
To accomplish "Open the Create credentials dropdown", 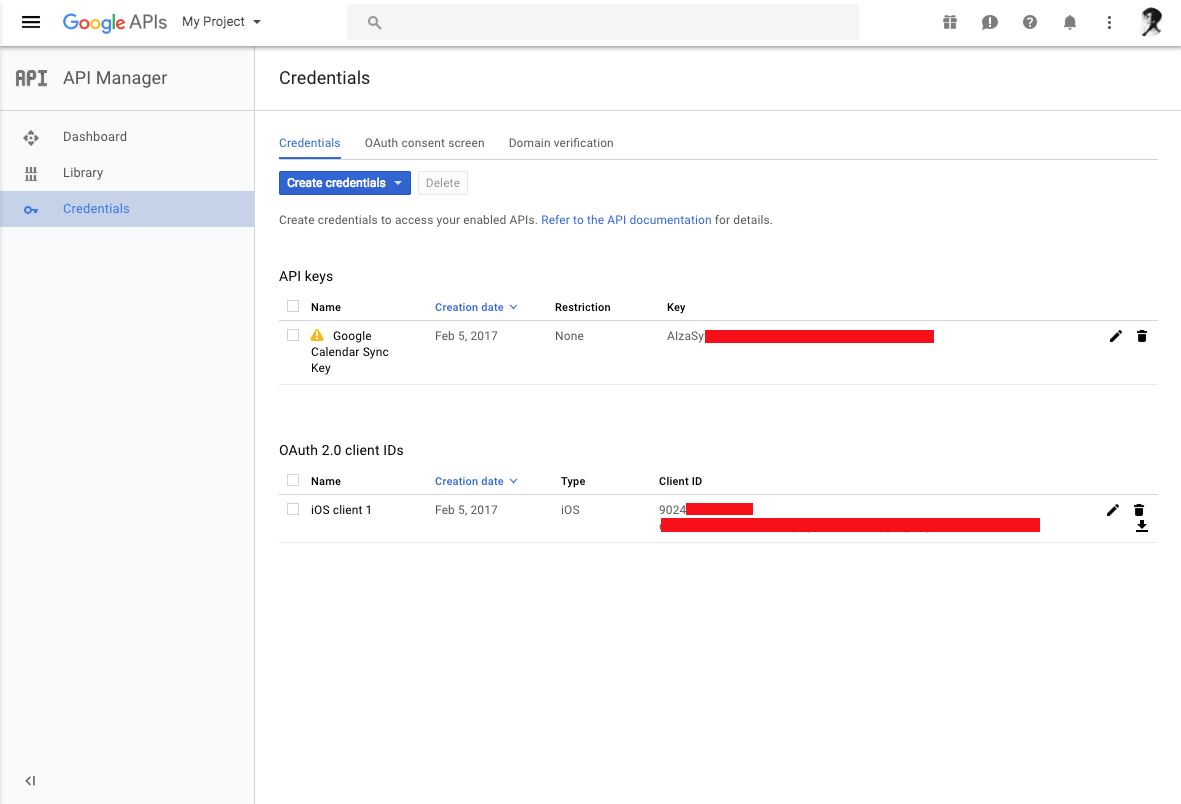I will click(344, 183).
